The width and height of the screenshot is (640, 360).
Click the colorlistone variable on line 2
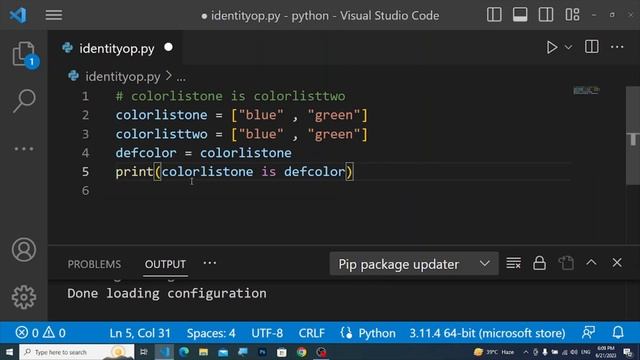coord(161,115)
